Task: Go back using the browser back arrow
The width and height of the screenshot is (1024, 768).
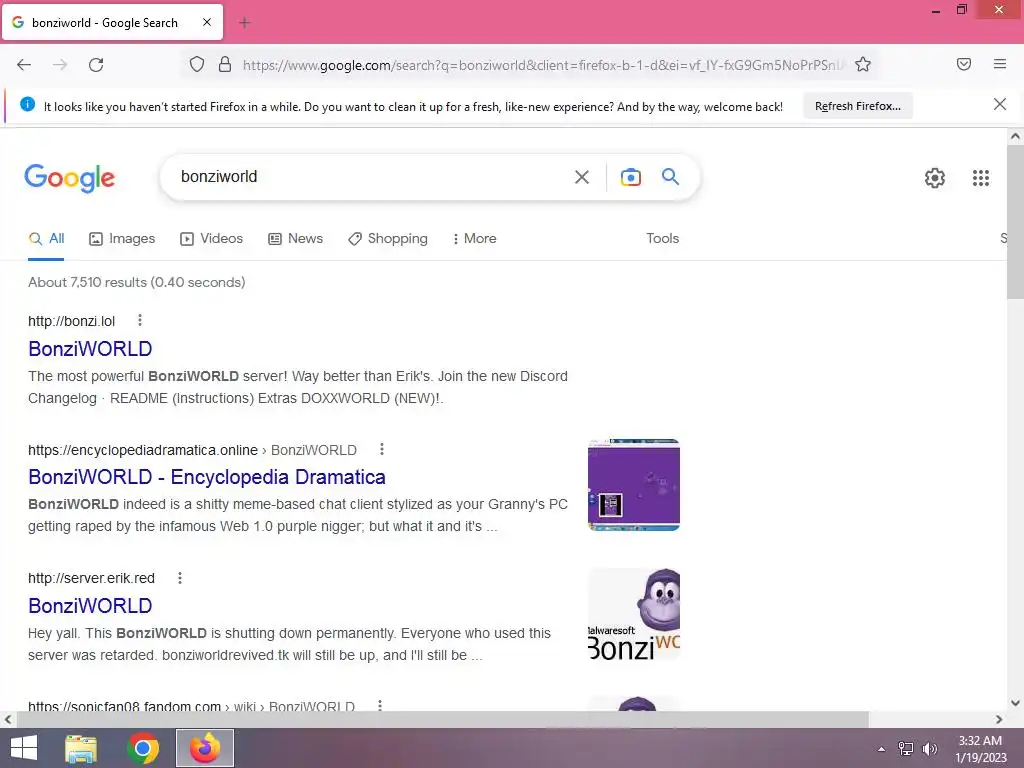Action: tap(24, 65)
